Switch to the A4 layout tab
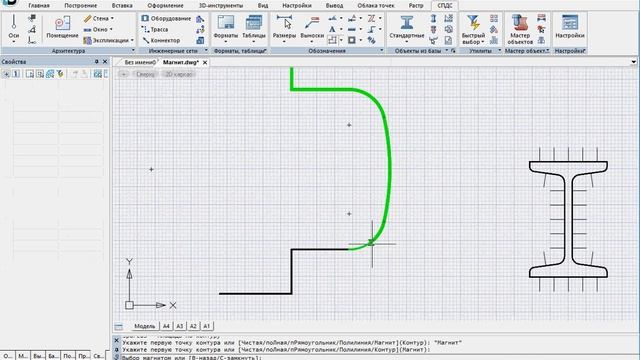The height and width of the screenshot is (360, 640). 166,326
